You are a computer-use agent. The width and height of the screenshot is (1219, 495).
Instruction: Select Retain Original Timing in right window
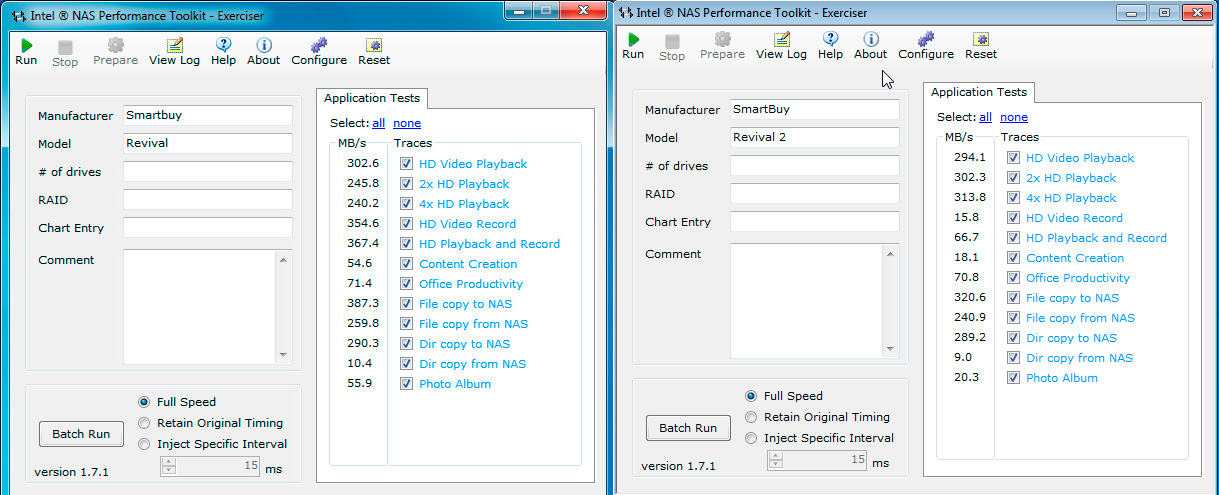751,417
